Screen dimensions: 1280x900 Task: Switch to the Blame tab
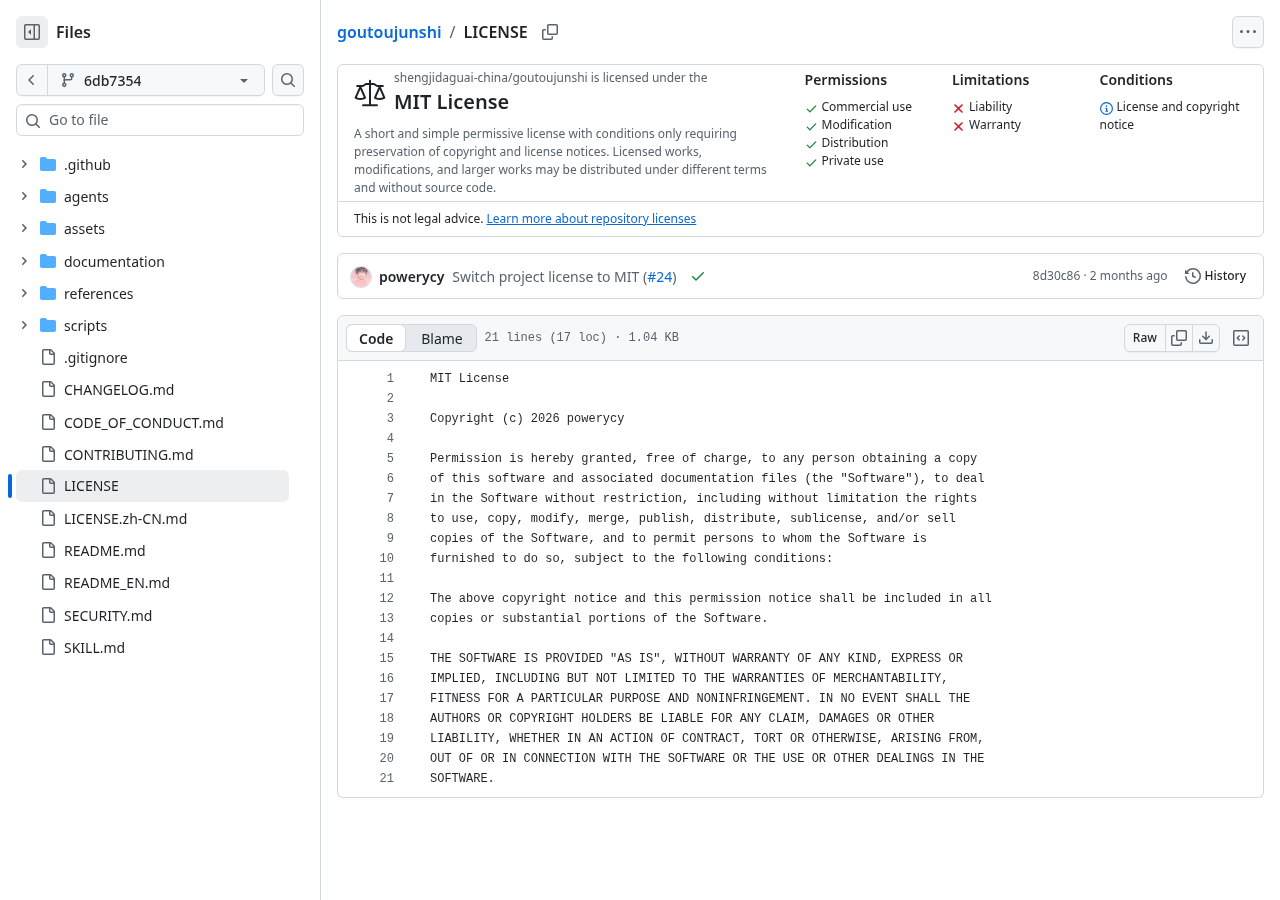coord(442,338)
